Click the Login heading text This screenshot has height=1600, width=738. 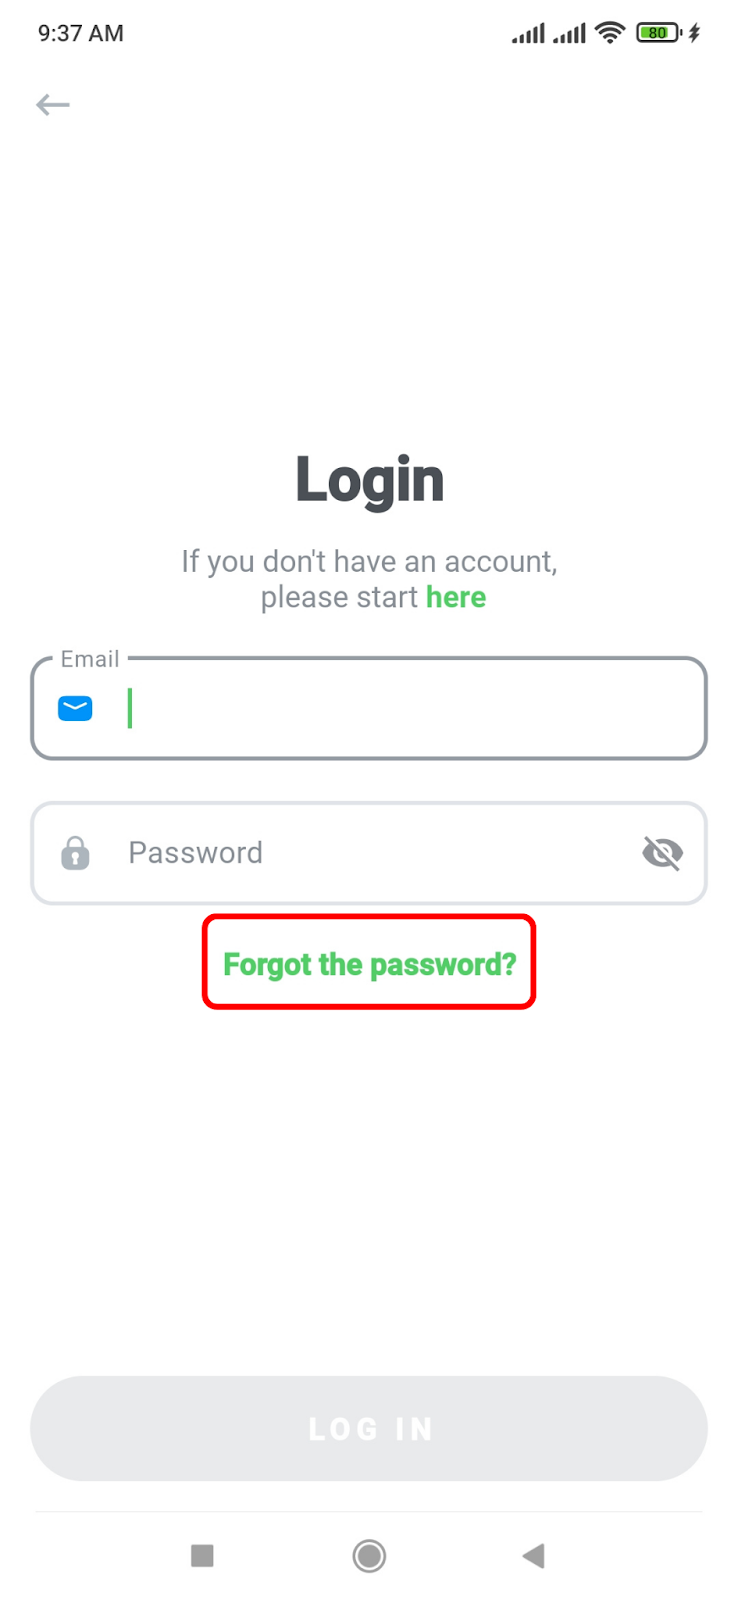click(369, 480)
